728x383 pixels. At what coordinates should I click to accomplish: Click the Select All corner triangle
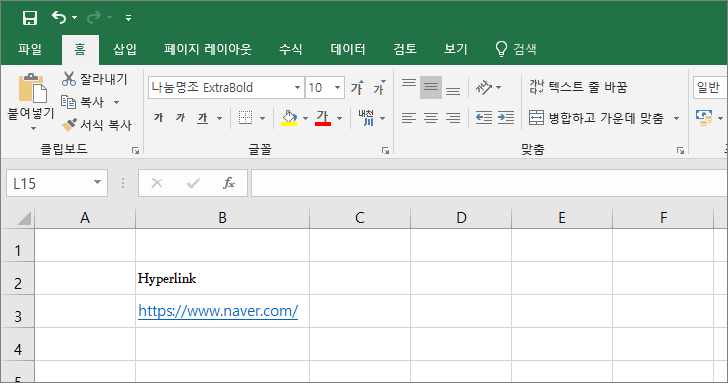pos(23,218)
